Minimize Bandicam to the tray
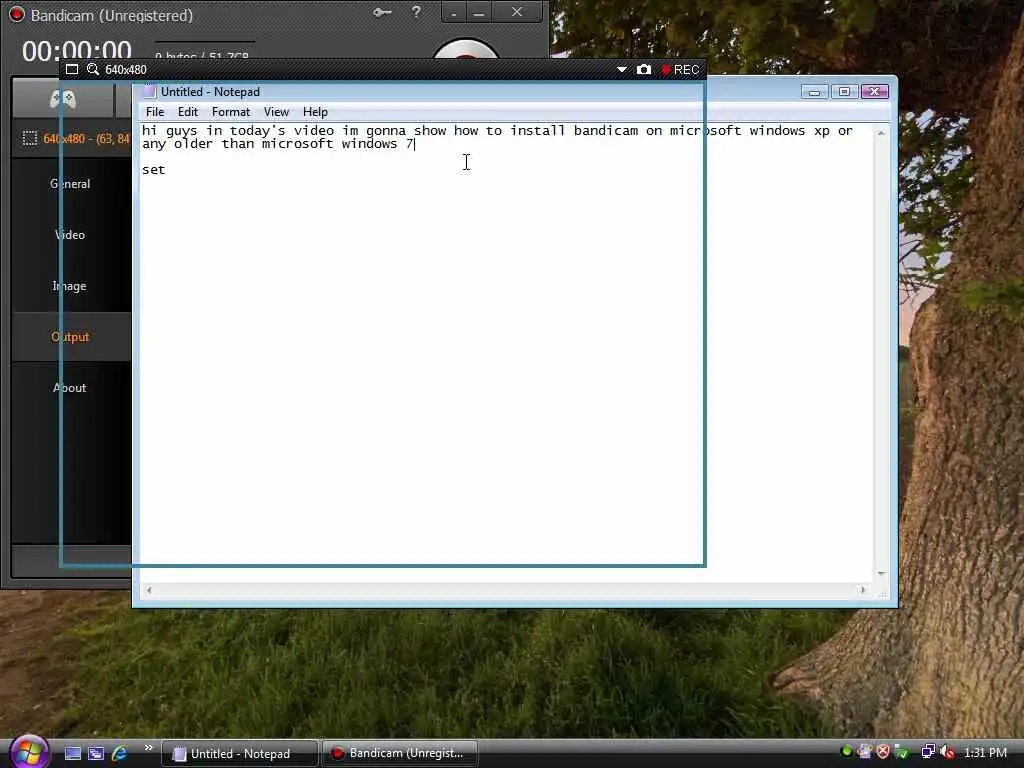Viewport: 1024px width, 768px height. coord(454,12)
